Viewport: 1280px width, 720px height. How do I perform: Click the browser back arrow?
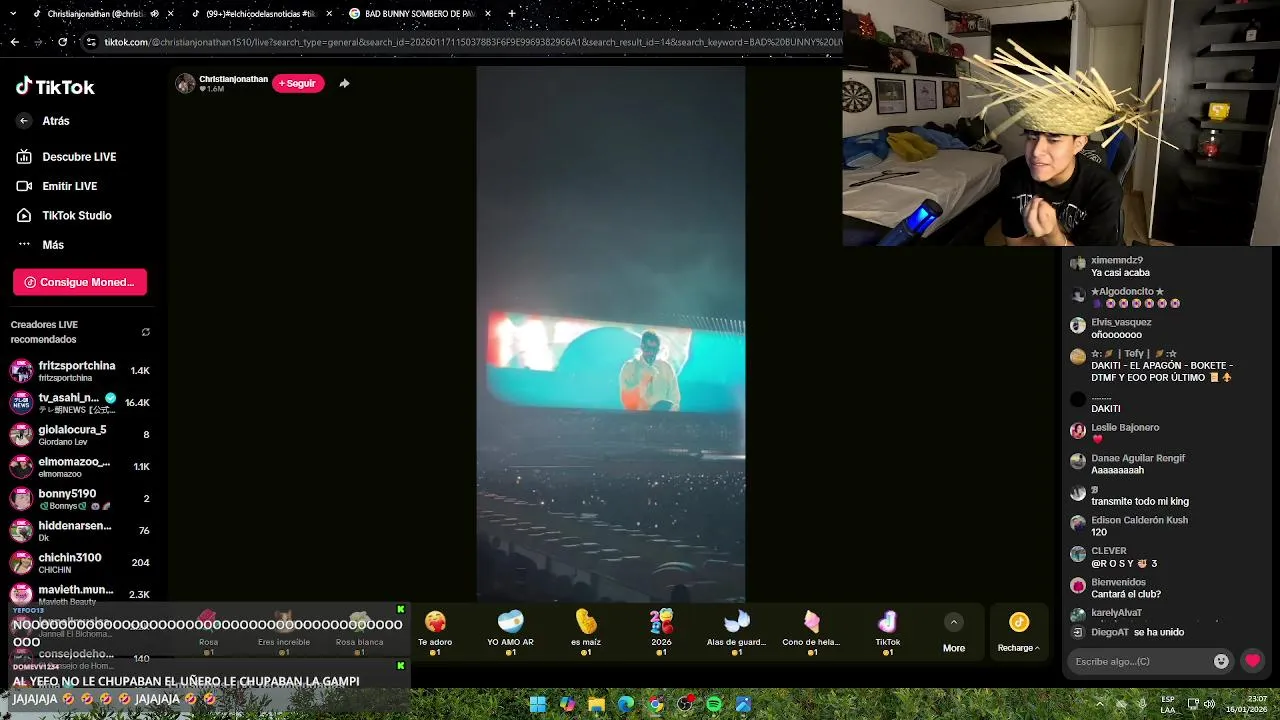tap(14, 42)
